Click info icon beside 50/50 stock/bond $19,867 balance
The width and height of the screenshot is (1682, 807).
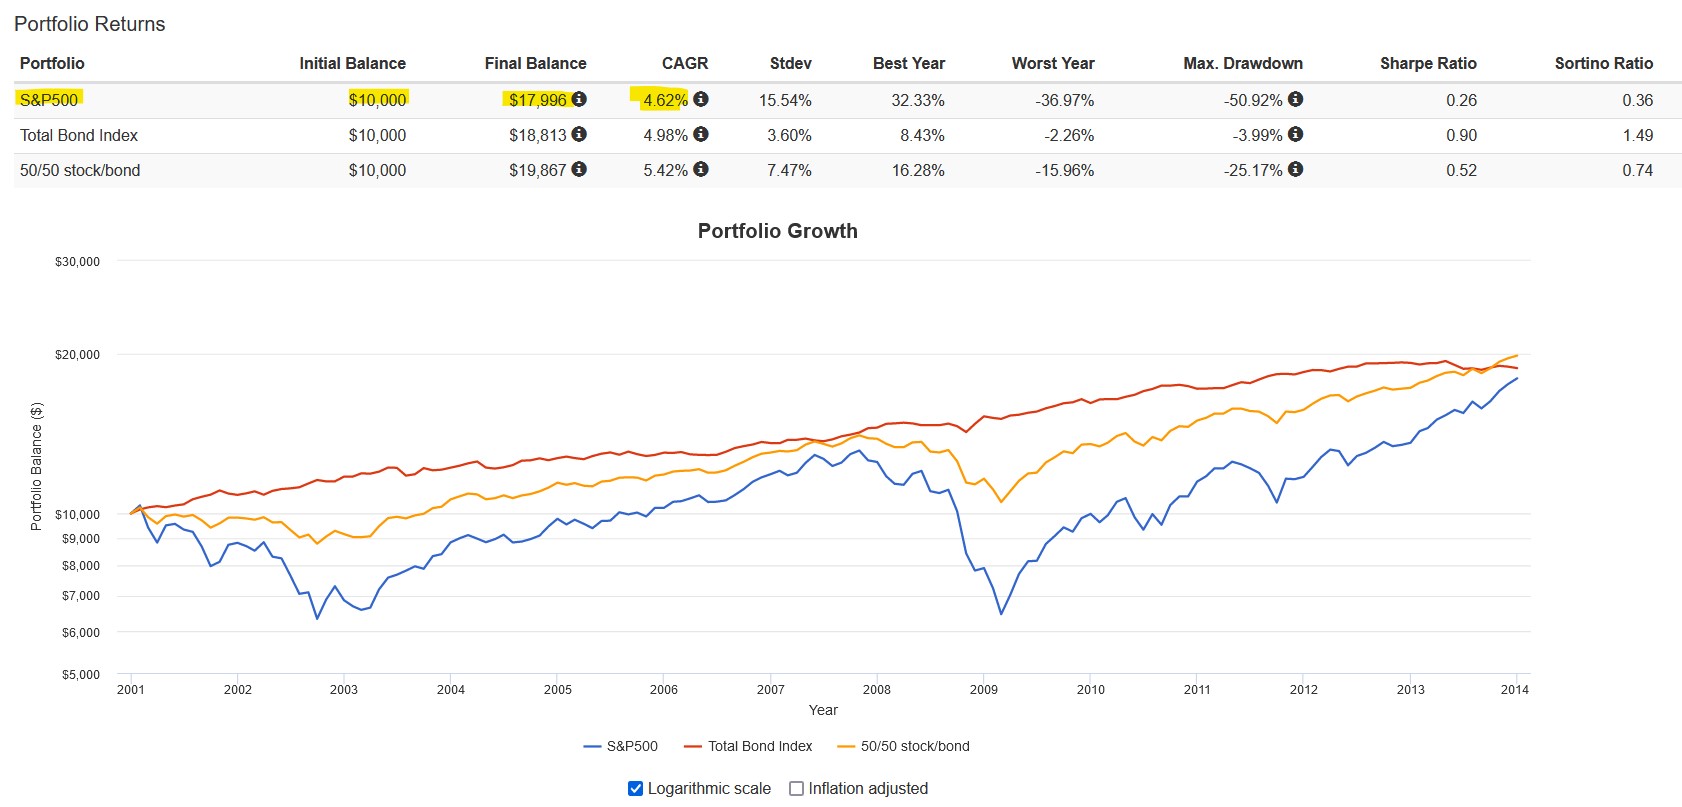[579, 169]
